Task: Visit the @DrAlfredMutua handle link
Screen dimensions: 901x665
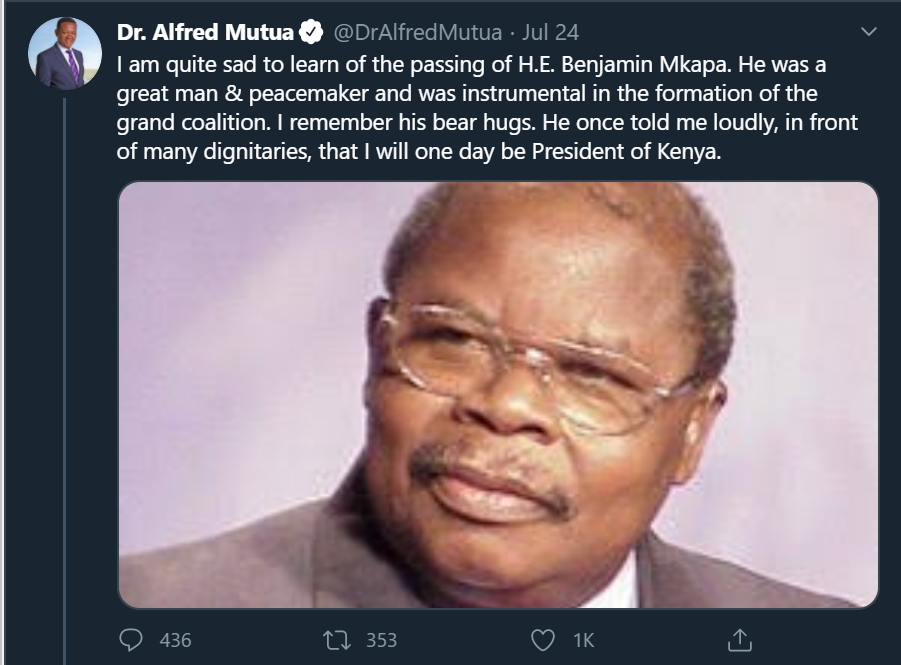Action: [416, 33]
